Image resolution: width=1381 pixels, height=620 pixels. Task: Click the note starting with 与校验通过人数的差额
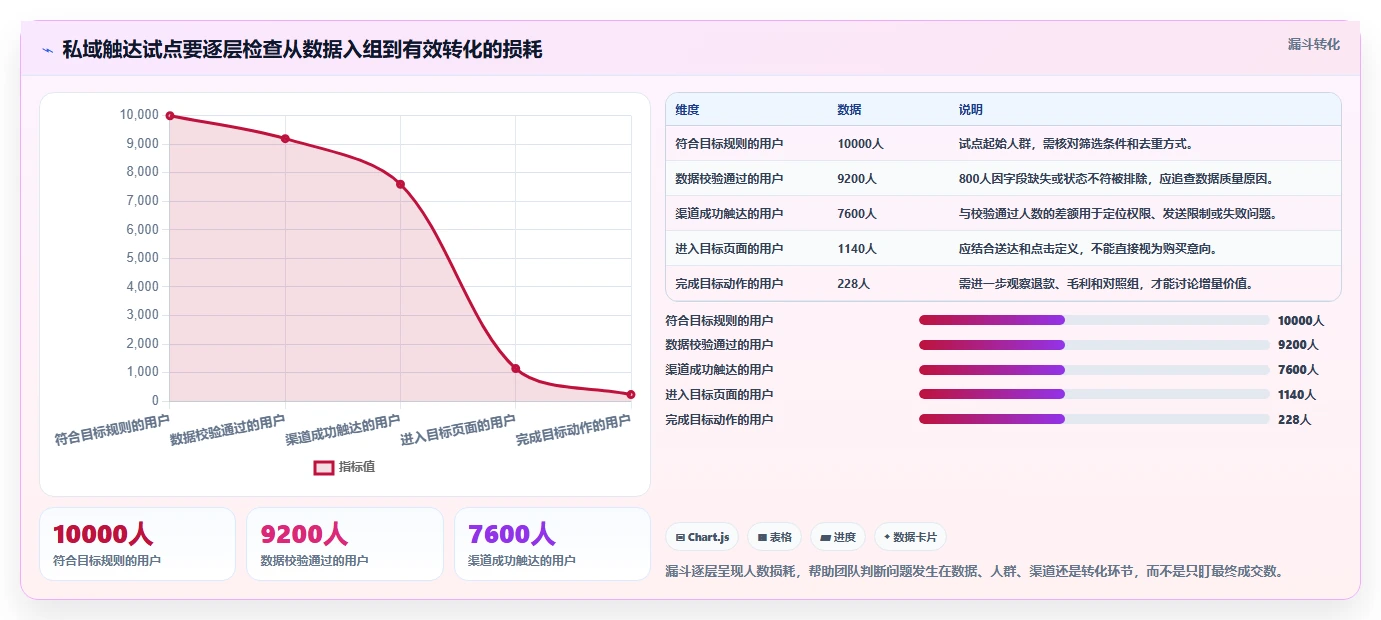1118,214
